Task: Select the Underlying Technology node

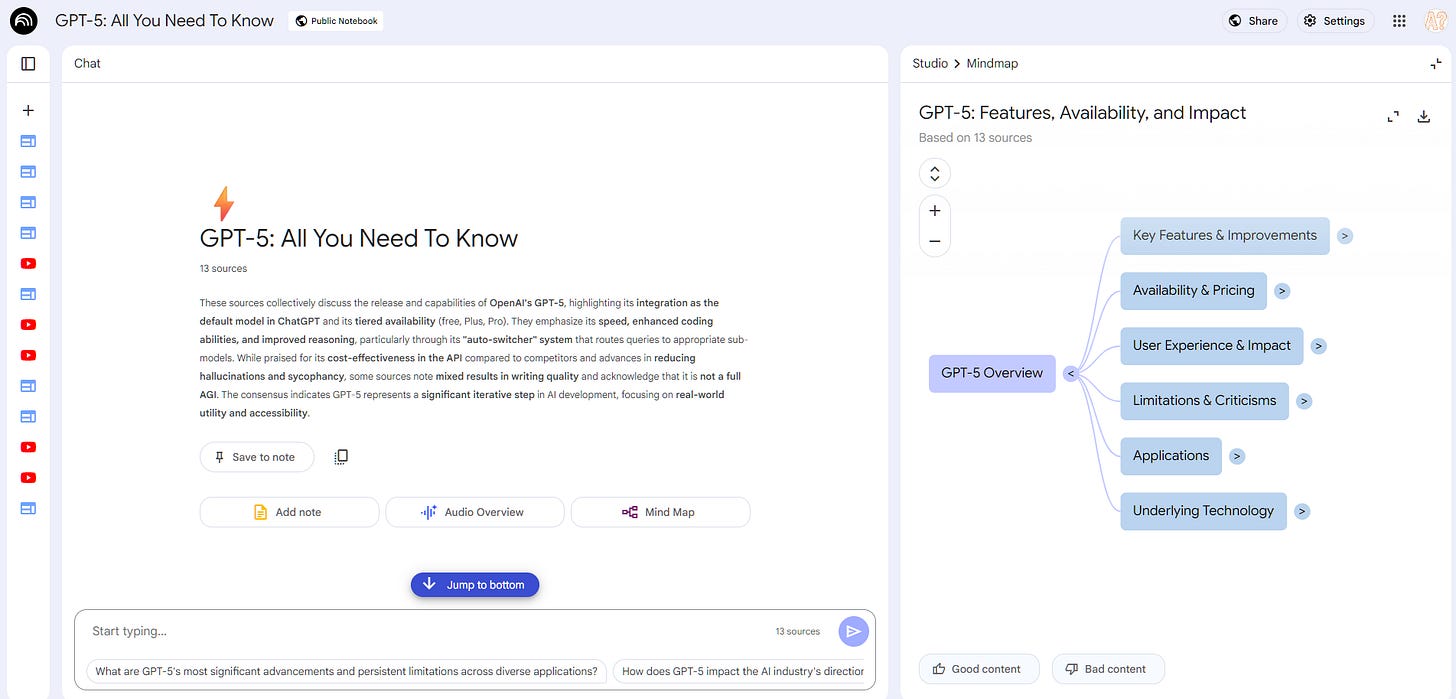Action: pyautogui.click(x=1203, y=511)
